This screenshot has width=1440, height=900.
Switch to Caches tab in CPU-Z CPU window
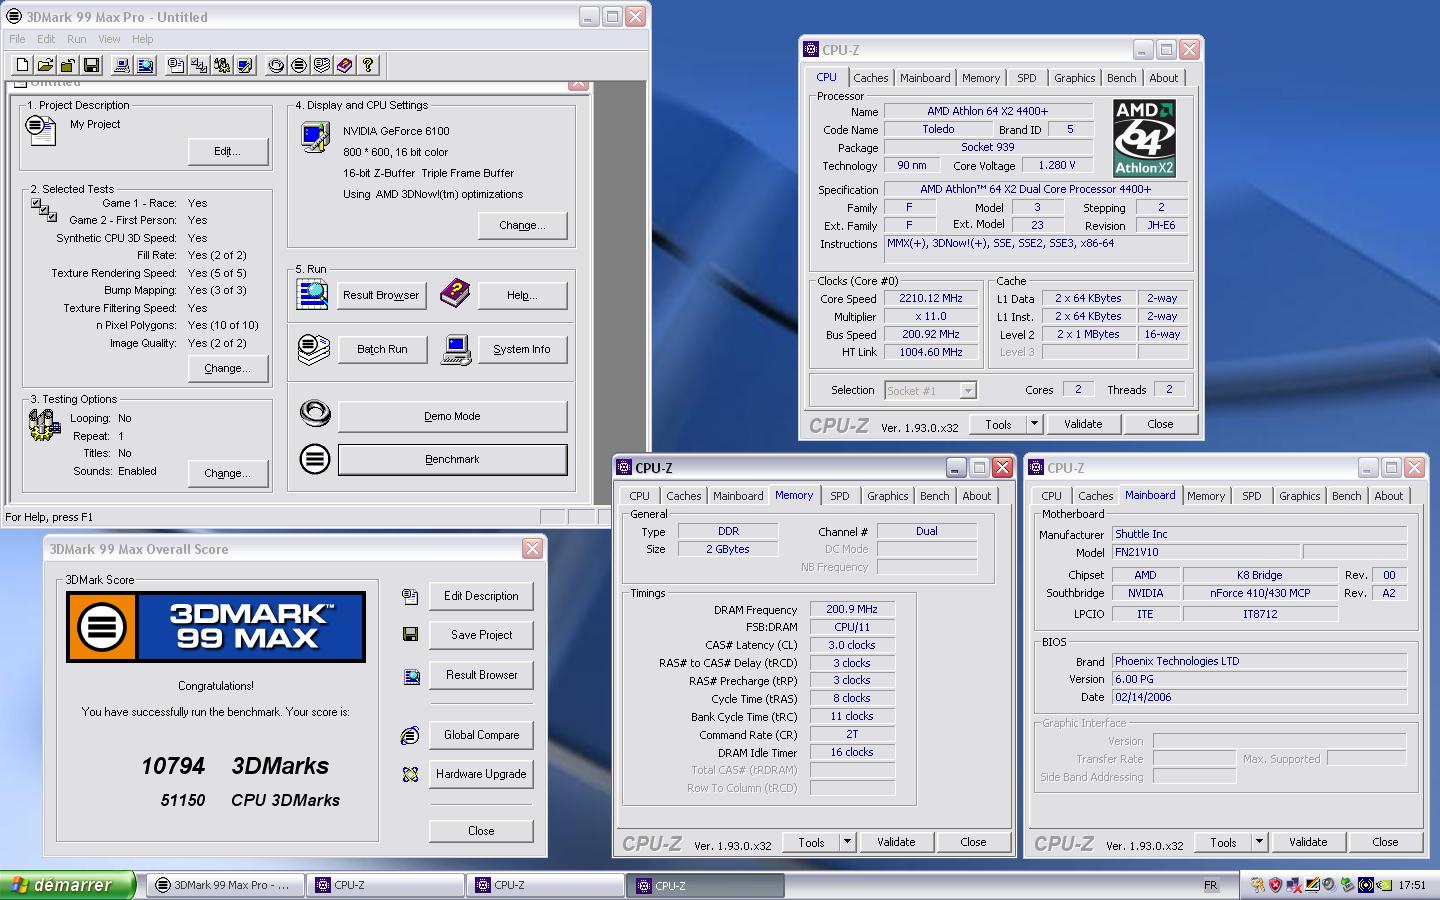pyautogui.click(x=870, y=78)
